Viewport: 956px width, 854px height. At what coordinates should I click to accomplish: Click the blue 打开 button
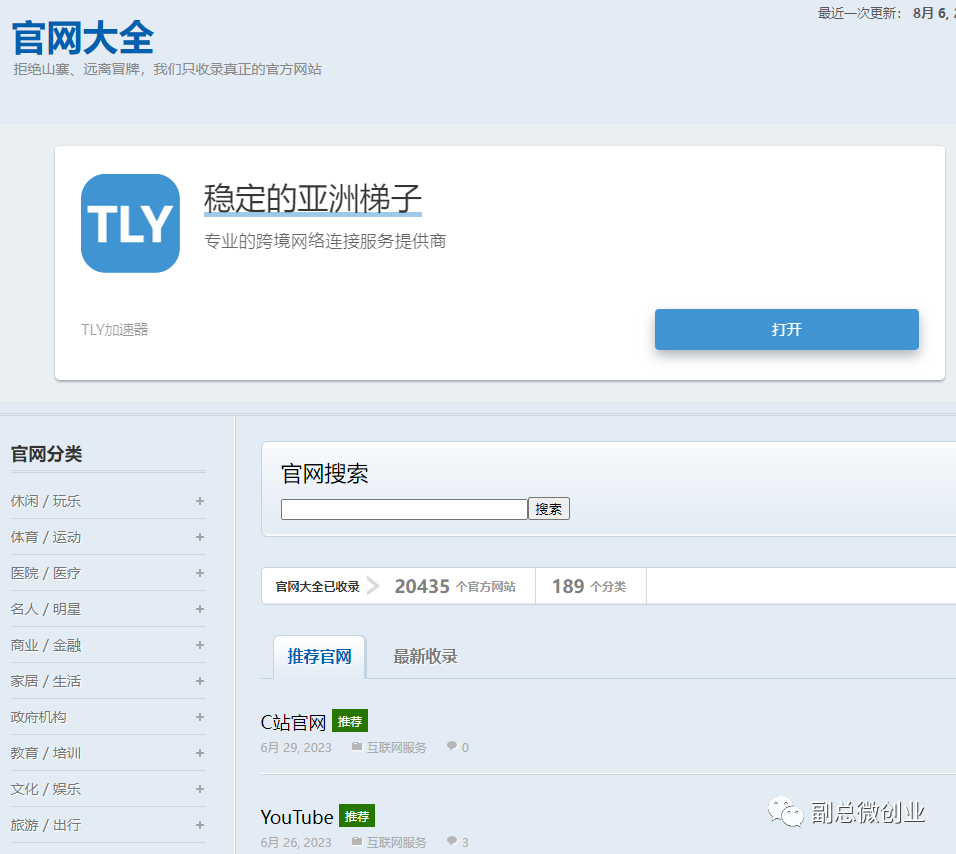click(x=787, y=329)
